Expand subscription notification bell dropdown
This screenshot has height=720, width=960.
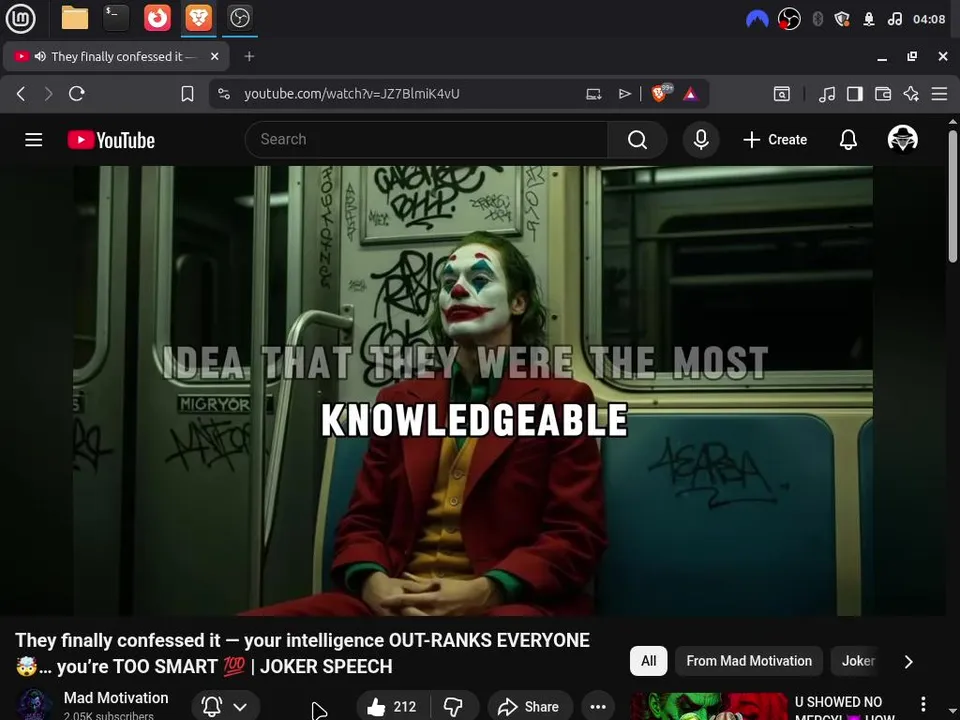point(226,707)
